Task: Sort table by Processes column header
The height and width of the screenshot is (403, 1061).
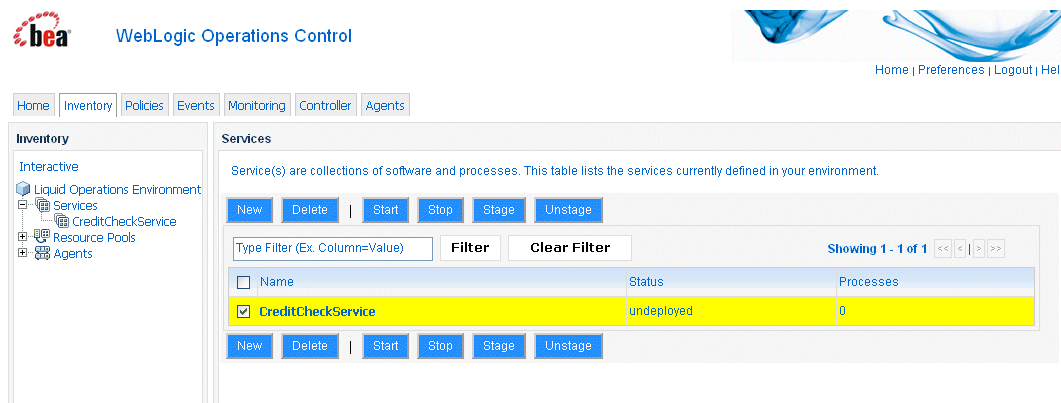Action: (x=869, y=281)
